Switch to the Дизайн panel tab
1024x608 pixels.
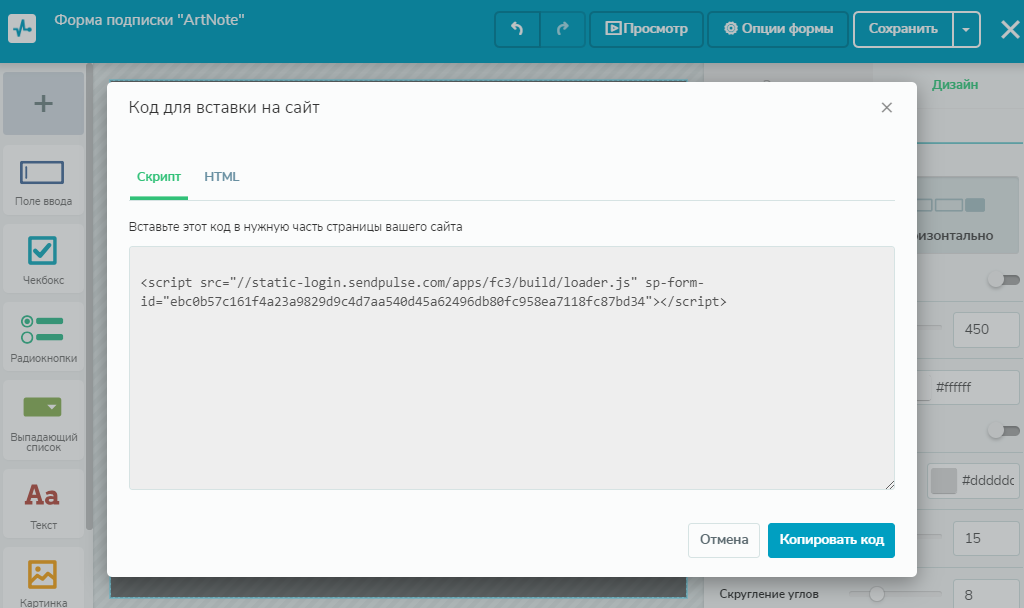[955, 85]
